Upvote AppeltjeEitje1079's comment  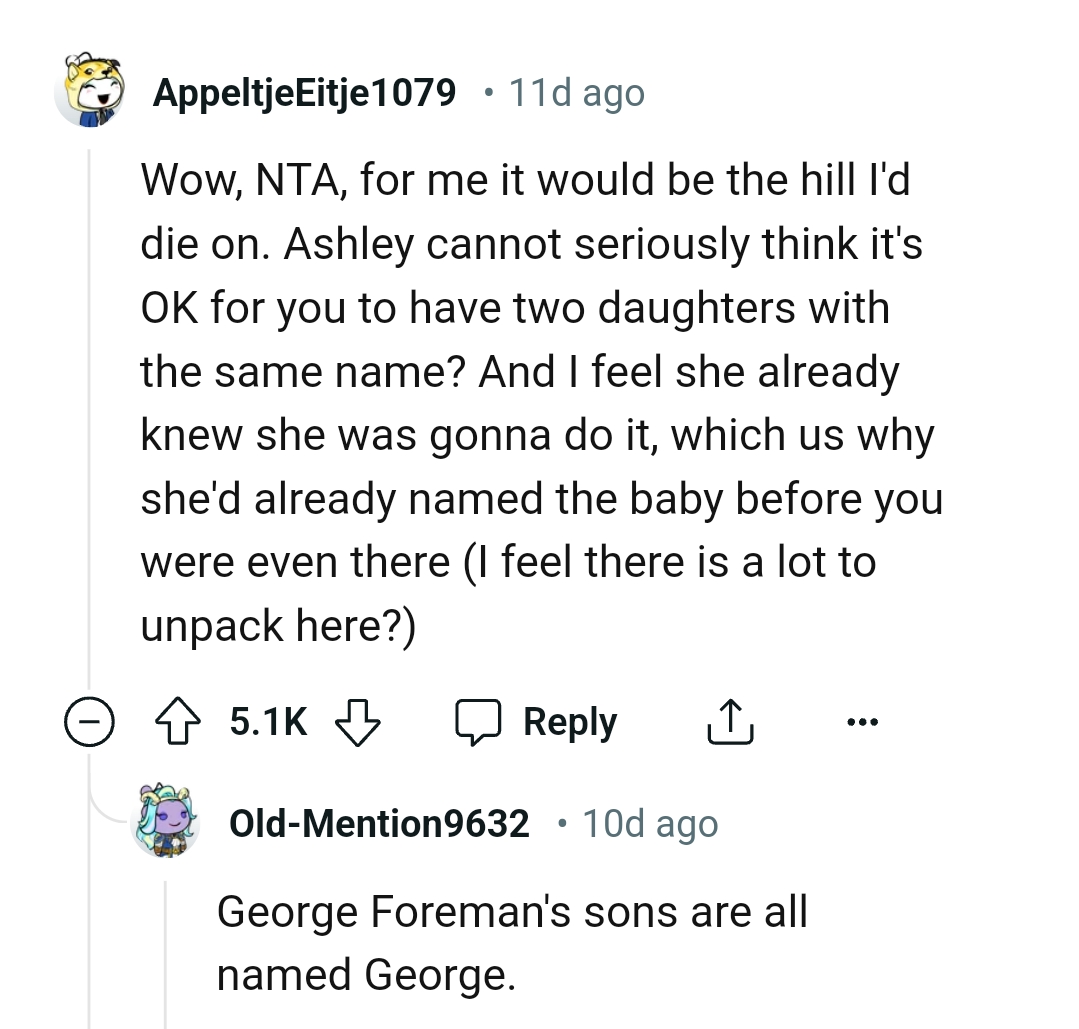[x=178, y=720]
